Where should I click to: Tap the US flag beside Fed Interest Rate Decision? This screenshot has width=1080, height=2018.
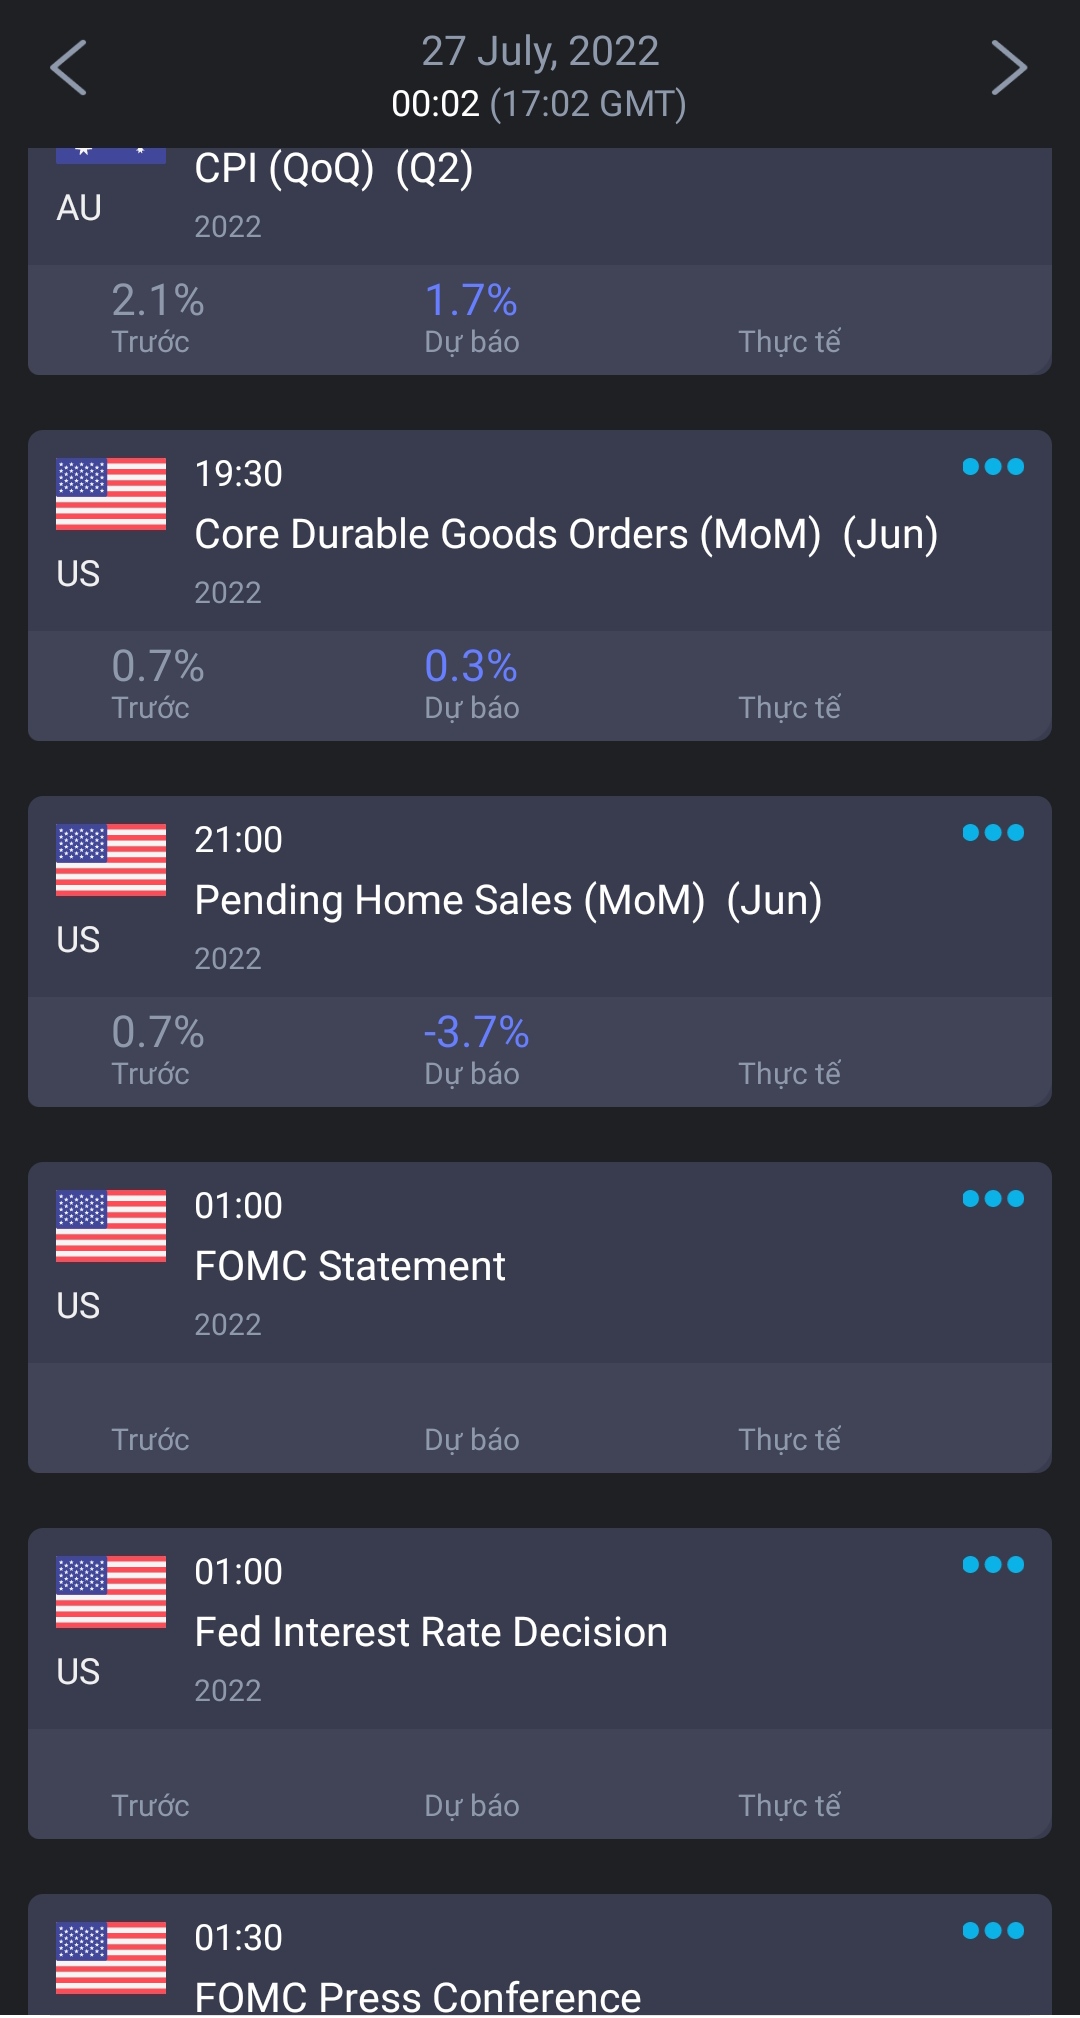(111, 1592)
